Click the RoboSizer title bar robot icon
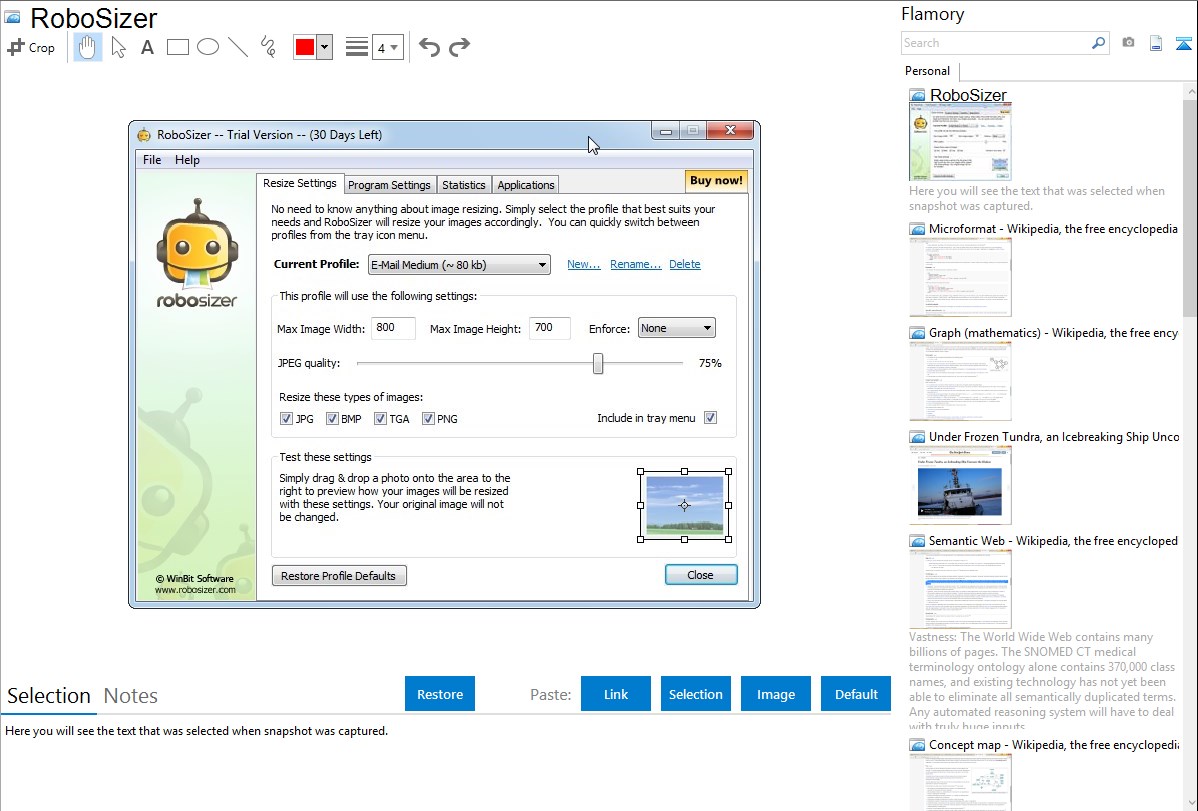1198x811 pixels. [x=144, y=135]
